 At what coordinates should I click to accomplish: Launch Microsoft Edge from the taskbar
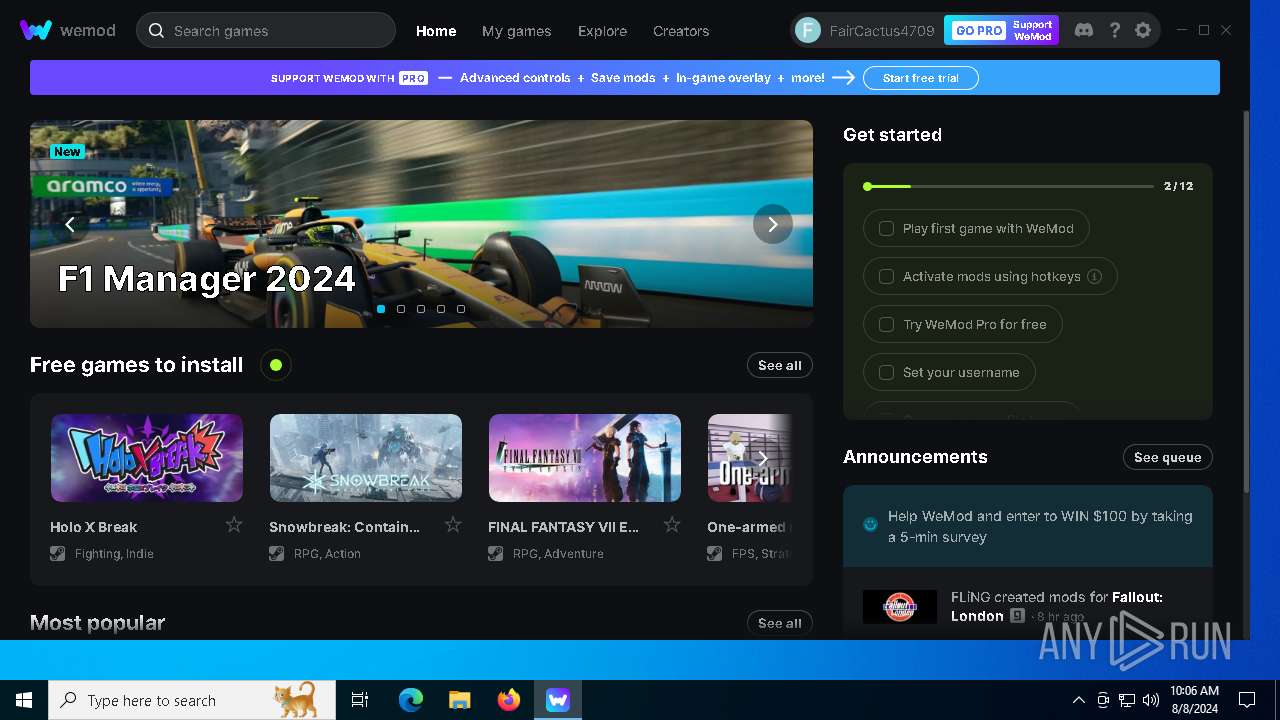pos(410,700)
